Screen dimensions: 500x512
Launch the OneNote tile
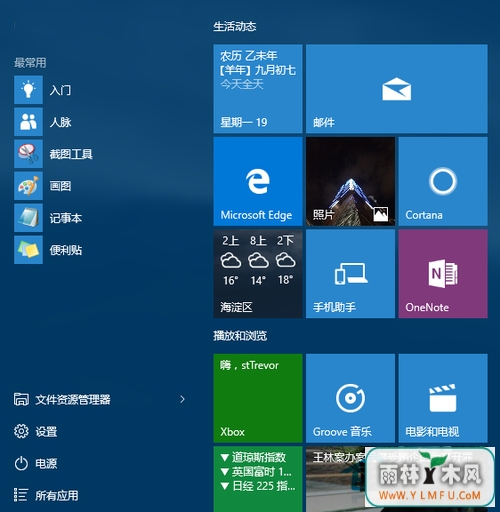(x=443, y=274)
